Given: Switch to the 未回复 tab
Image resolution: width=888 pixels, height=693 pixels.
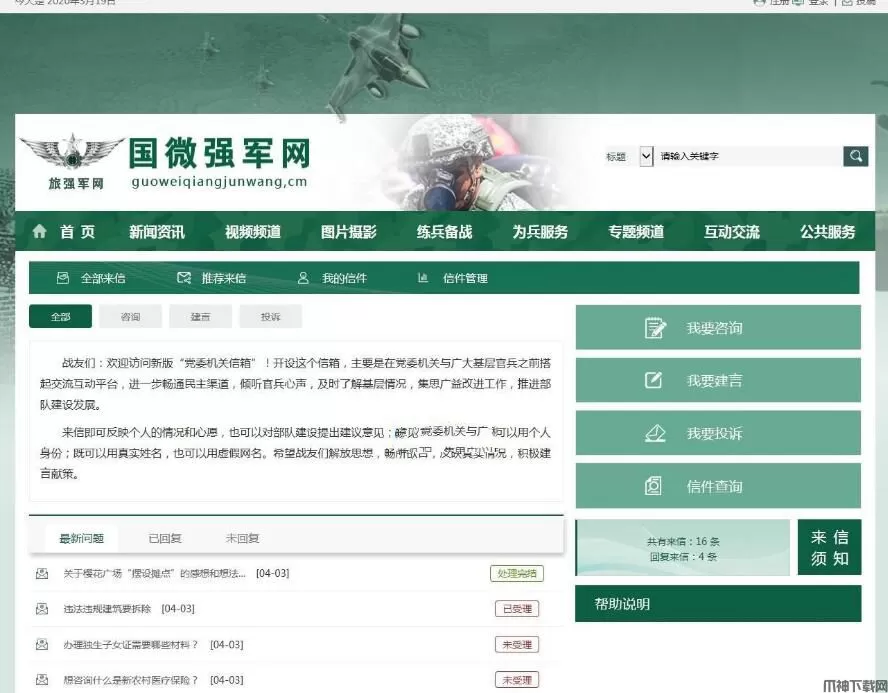Looking at the screenshot, I should click(x=242, y=538).
